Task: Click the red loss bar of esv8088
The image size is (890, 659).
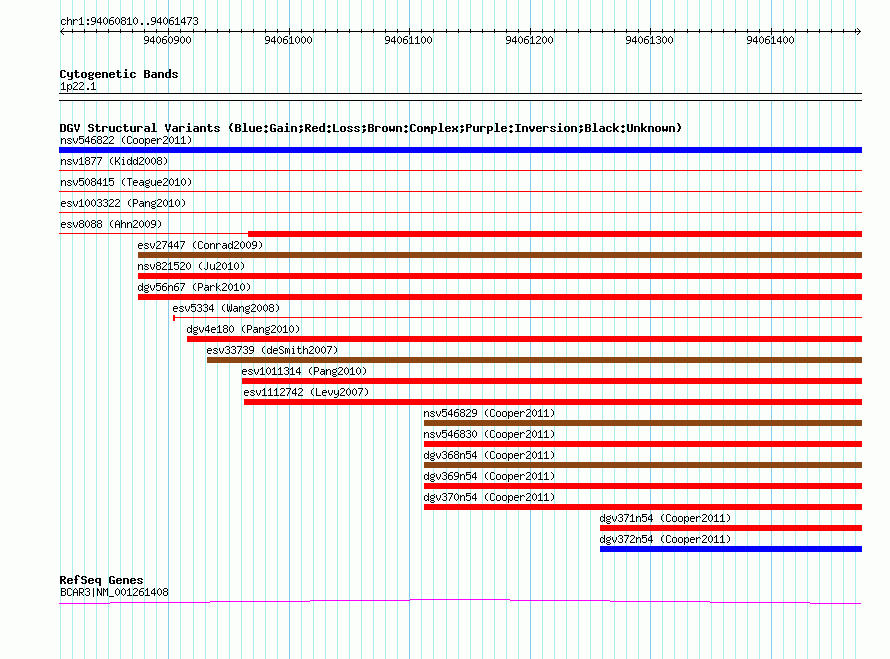Action: pyautogui.click(x=555, y=234)
